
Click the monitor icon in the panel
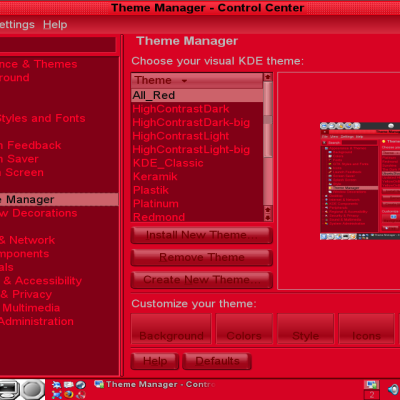[x=9, y=389]
